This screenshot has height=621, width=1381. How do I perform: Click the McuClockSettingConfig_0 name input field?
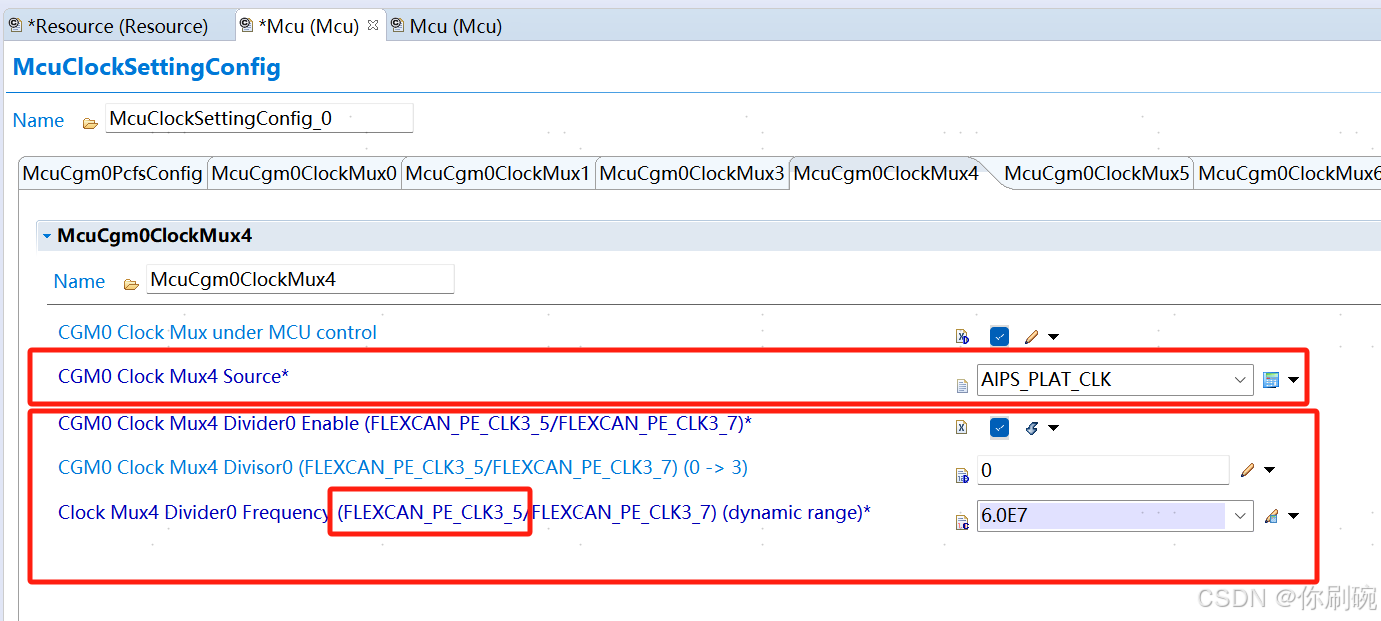tap(258, 118)
